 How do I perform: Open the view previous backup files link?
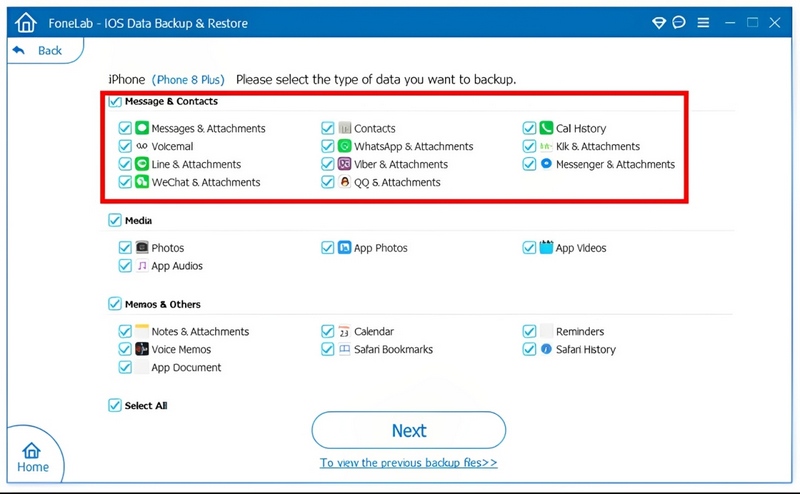coord(408,463)
